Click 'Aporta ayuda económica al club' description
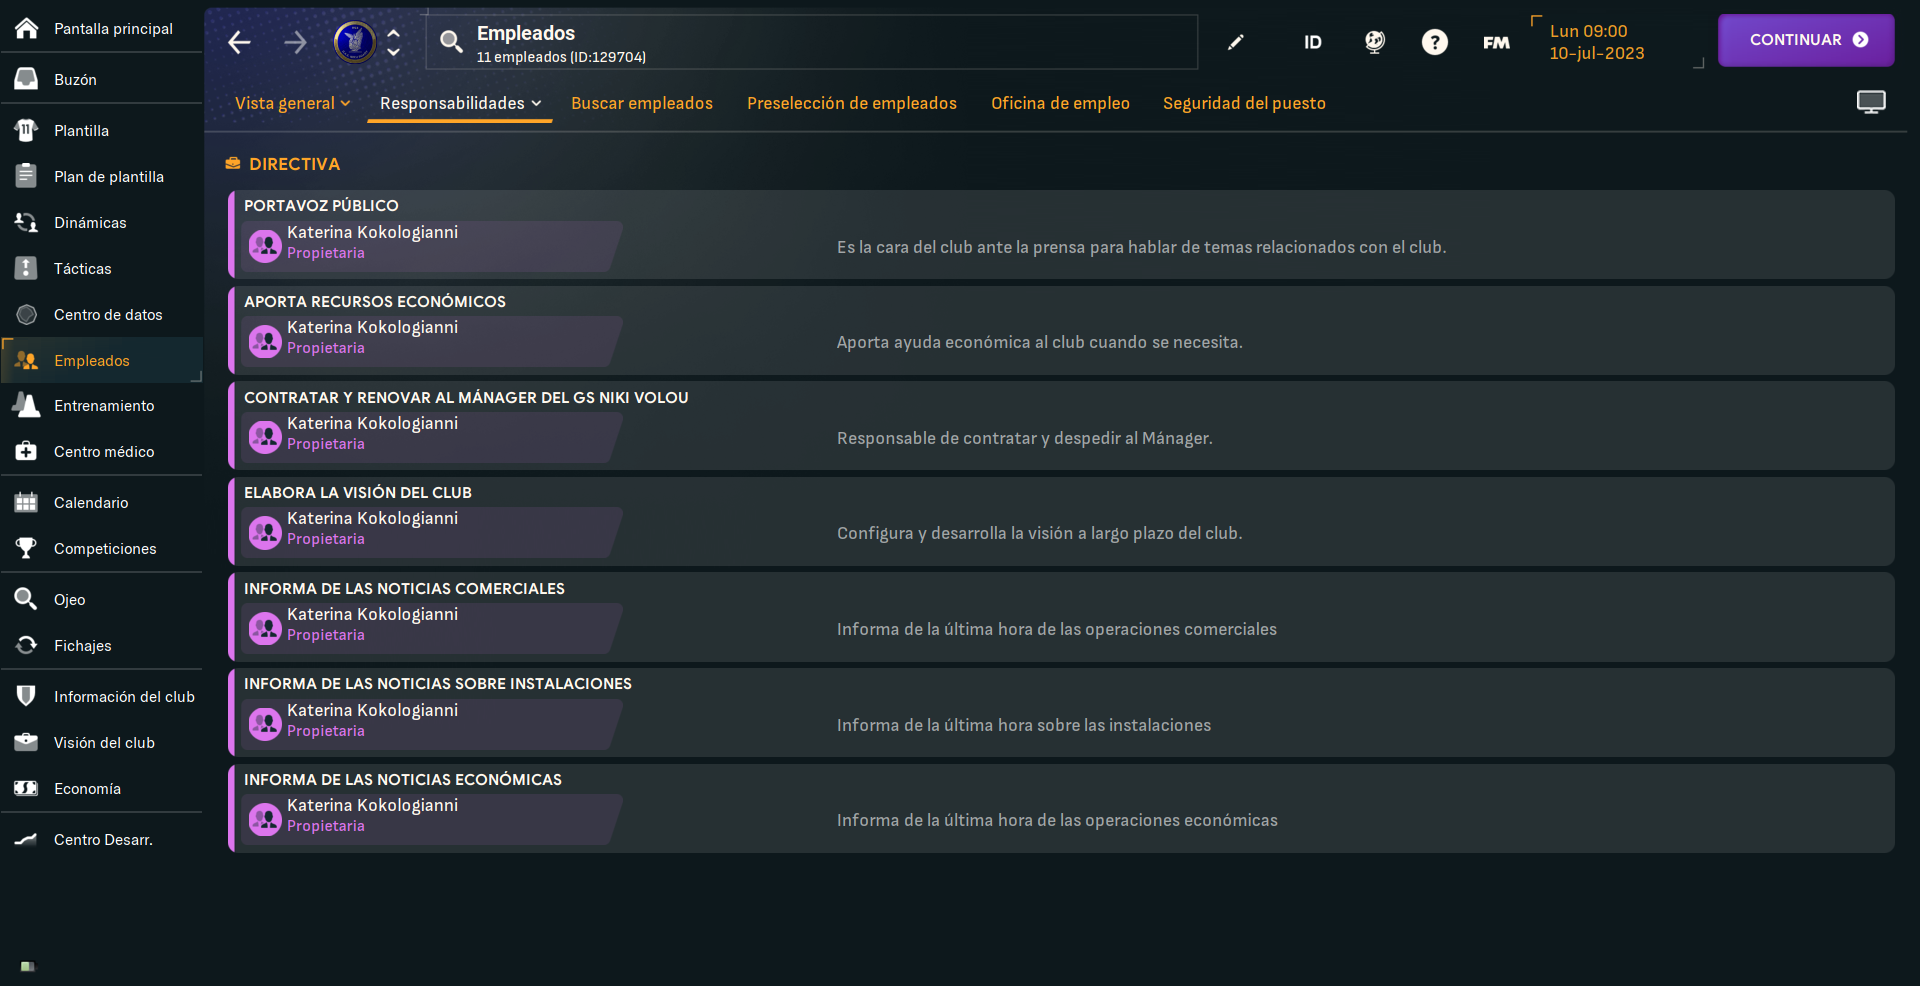The width and height of the screenshot is (1920, 986). pos(1039,342)
